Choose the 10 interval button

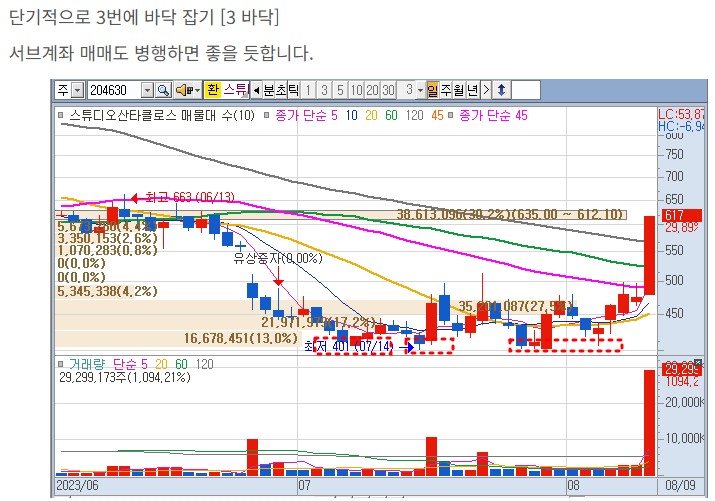[x=356, y=90]
